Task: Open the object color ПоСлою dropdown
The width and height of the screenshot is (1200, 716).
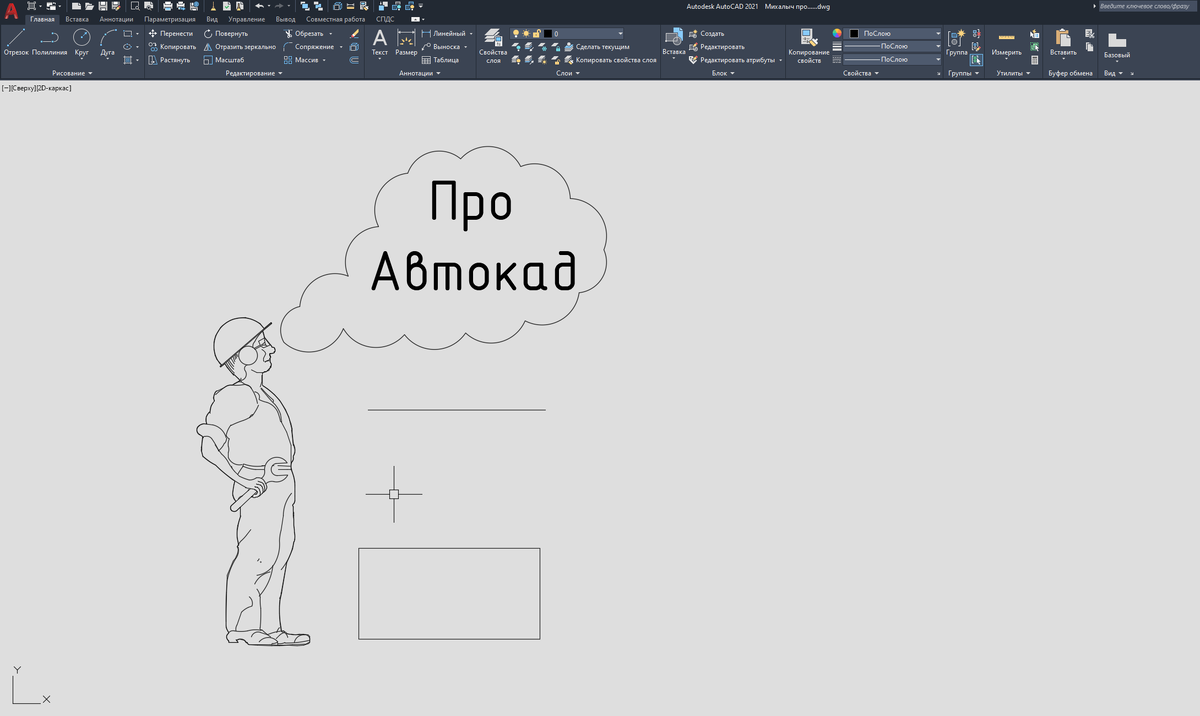Action: coord(938,33)
